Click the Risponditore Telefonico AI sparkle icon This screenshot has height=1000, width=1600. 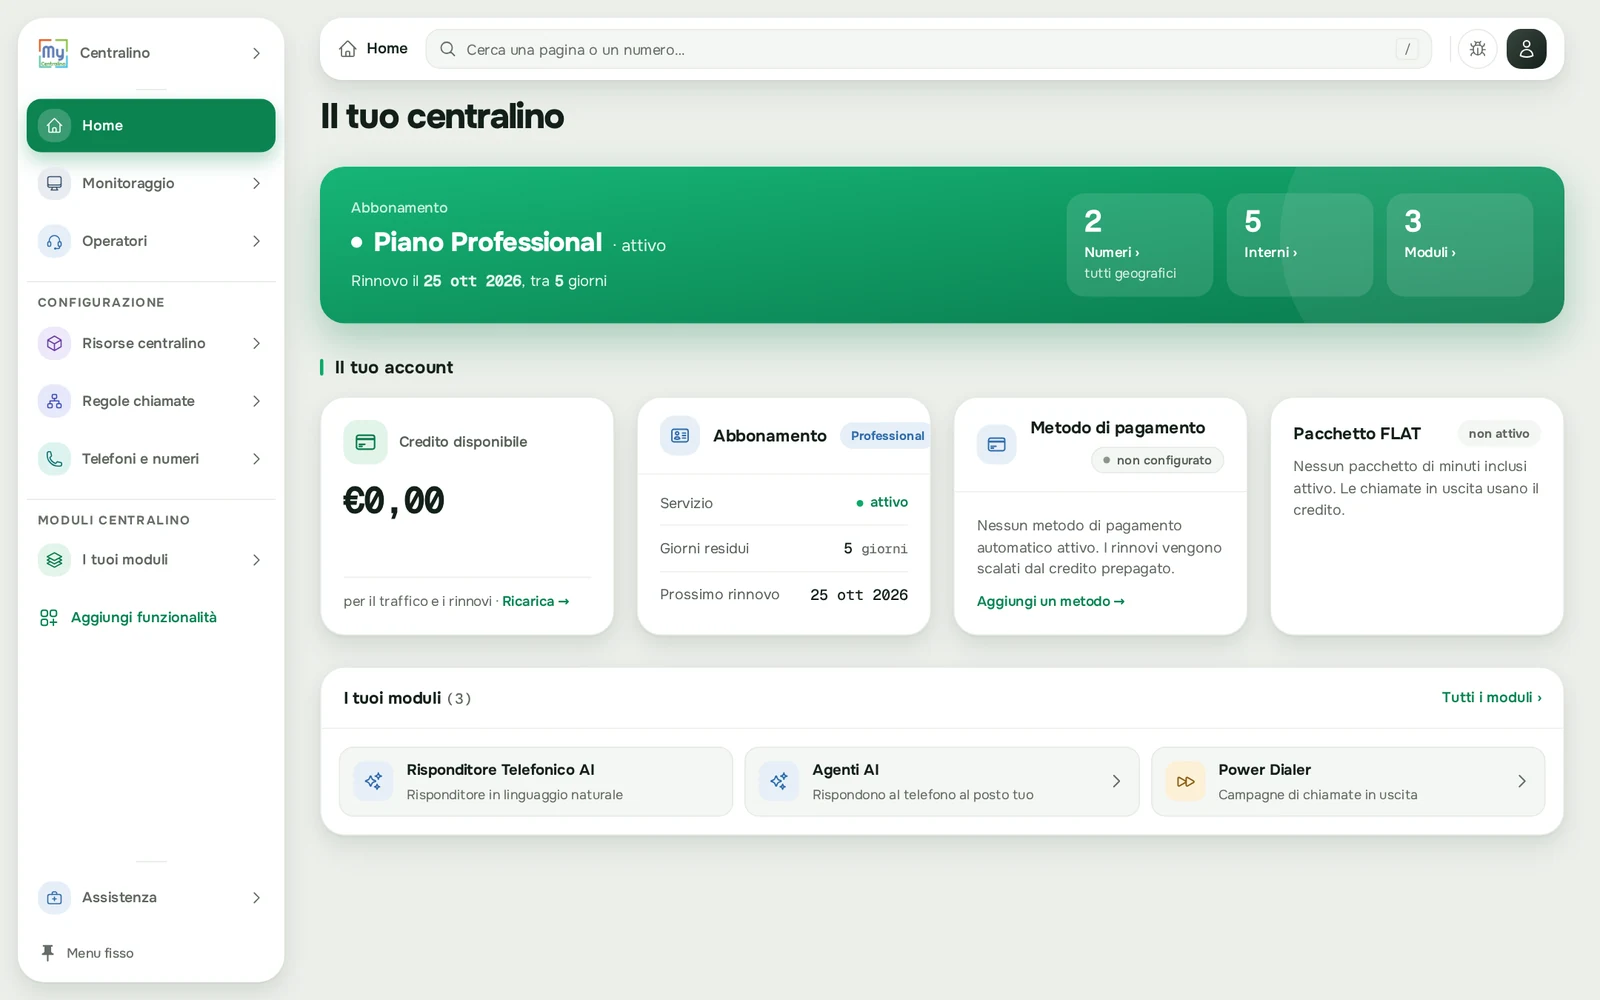pyautogui.click(x=373, y=781)
